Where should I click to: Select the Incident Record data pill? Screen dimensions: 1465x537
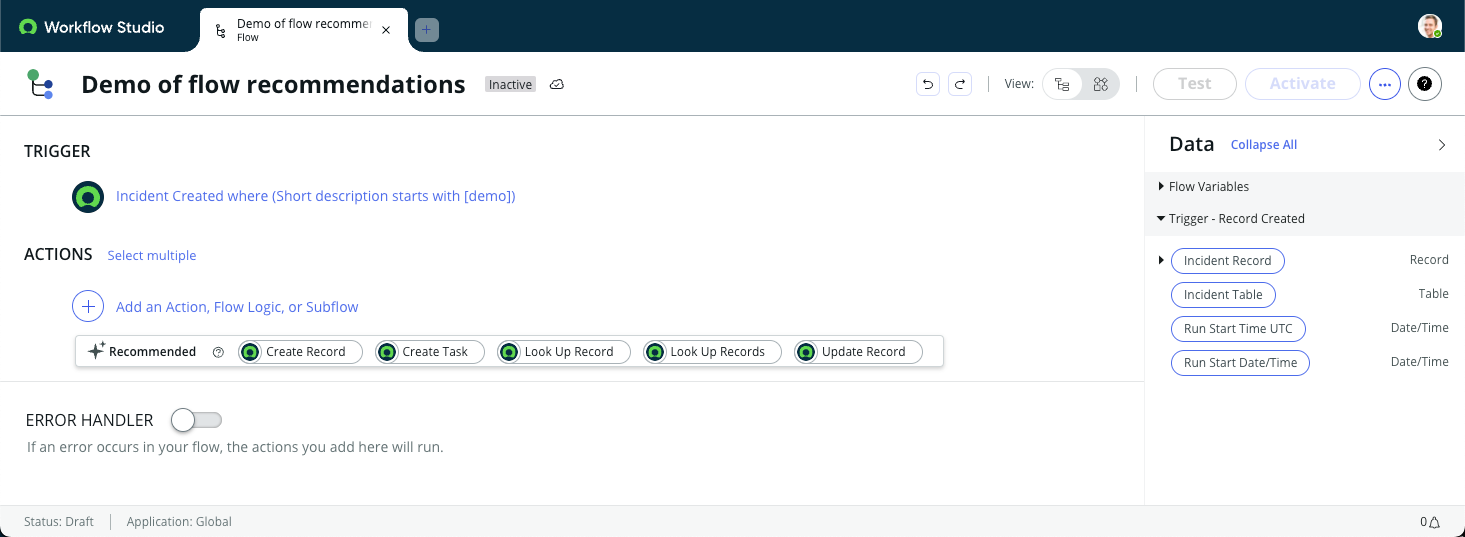(x=1227, y=261)
